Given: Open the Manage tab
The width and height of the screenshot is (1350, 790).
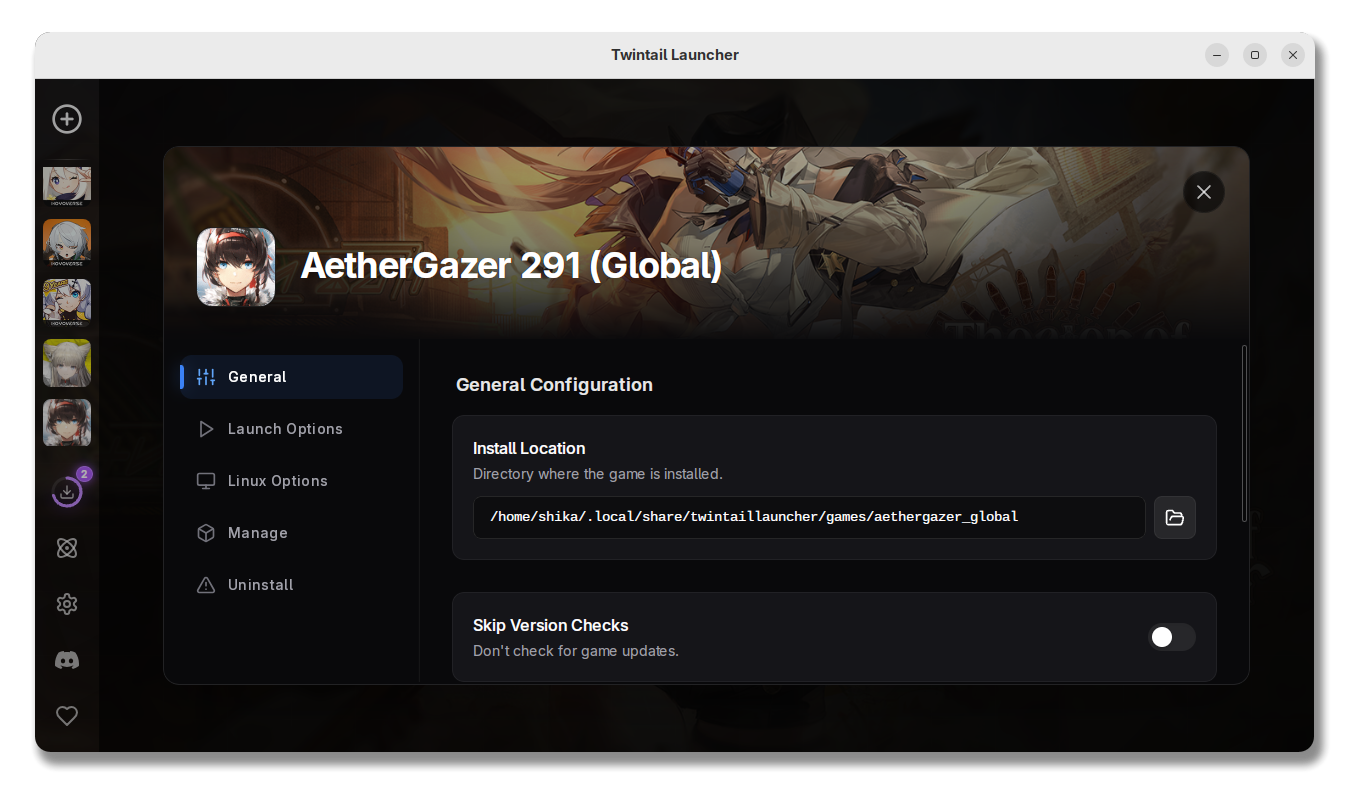Looking at the screenshot, I should pos(291,533).
